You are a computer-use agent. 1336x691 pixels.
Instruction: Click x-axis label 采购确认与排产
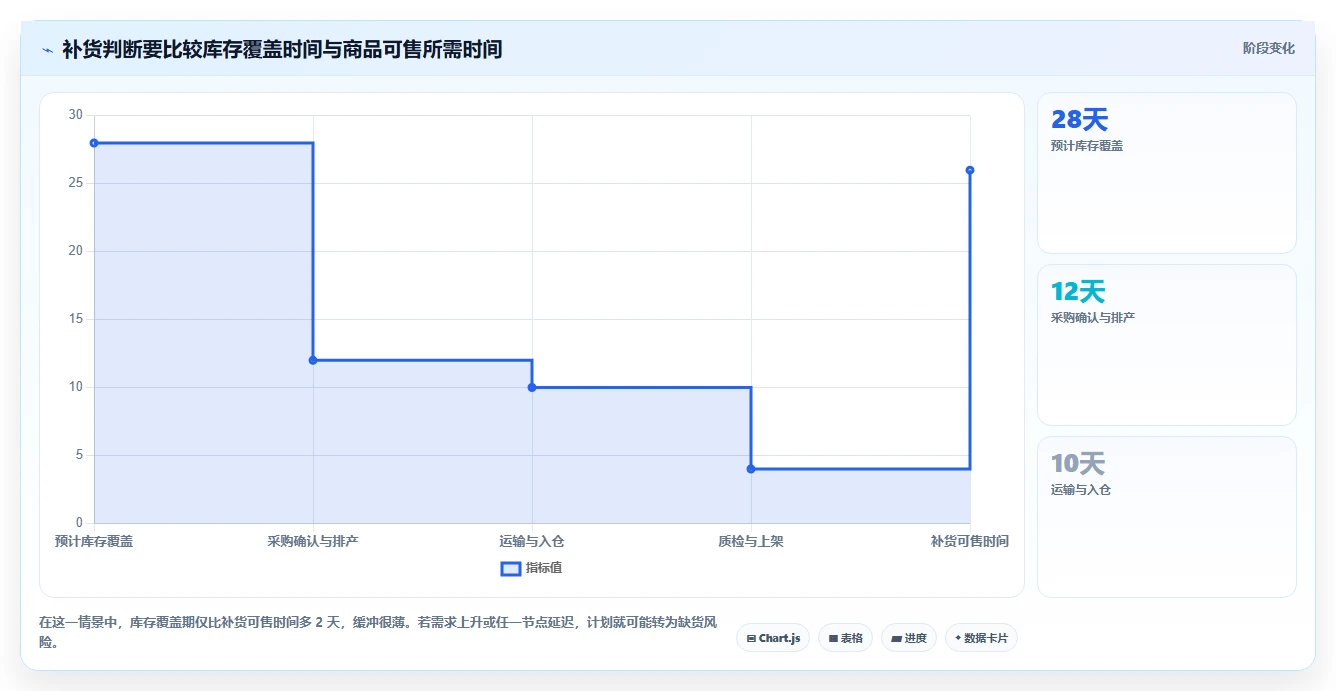point(313,541)
